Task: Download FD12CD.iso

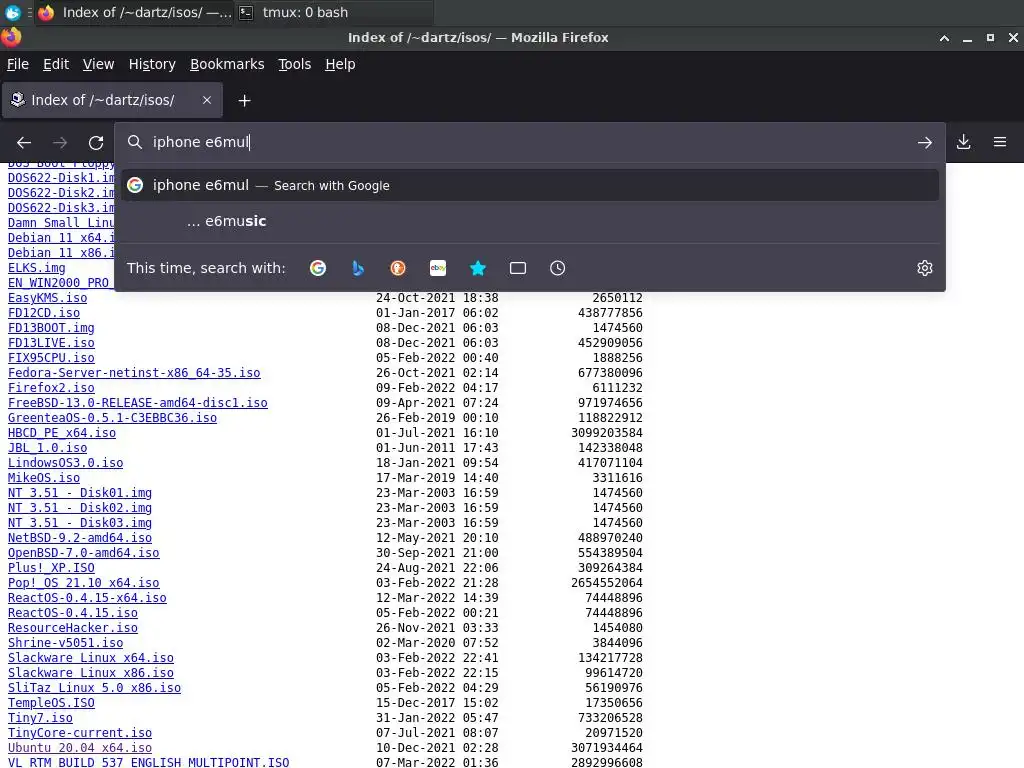Action: (x=44, y=313)
